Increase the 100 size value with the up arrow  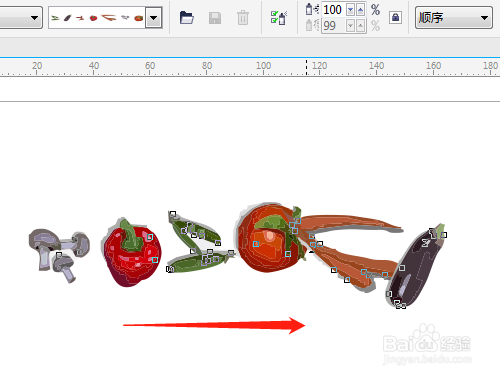tap(360, 10)
